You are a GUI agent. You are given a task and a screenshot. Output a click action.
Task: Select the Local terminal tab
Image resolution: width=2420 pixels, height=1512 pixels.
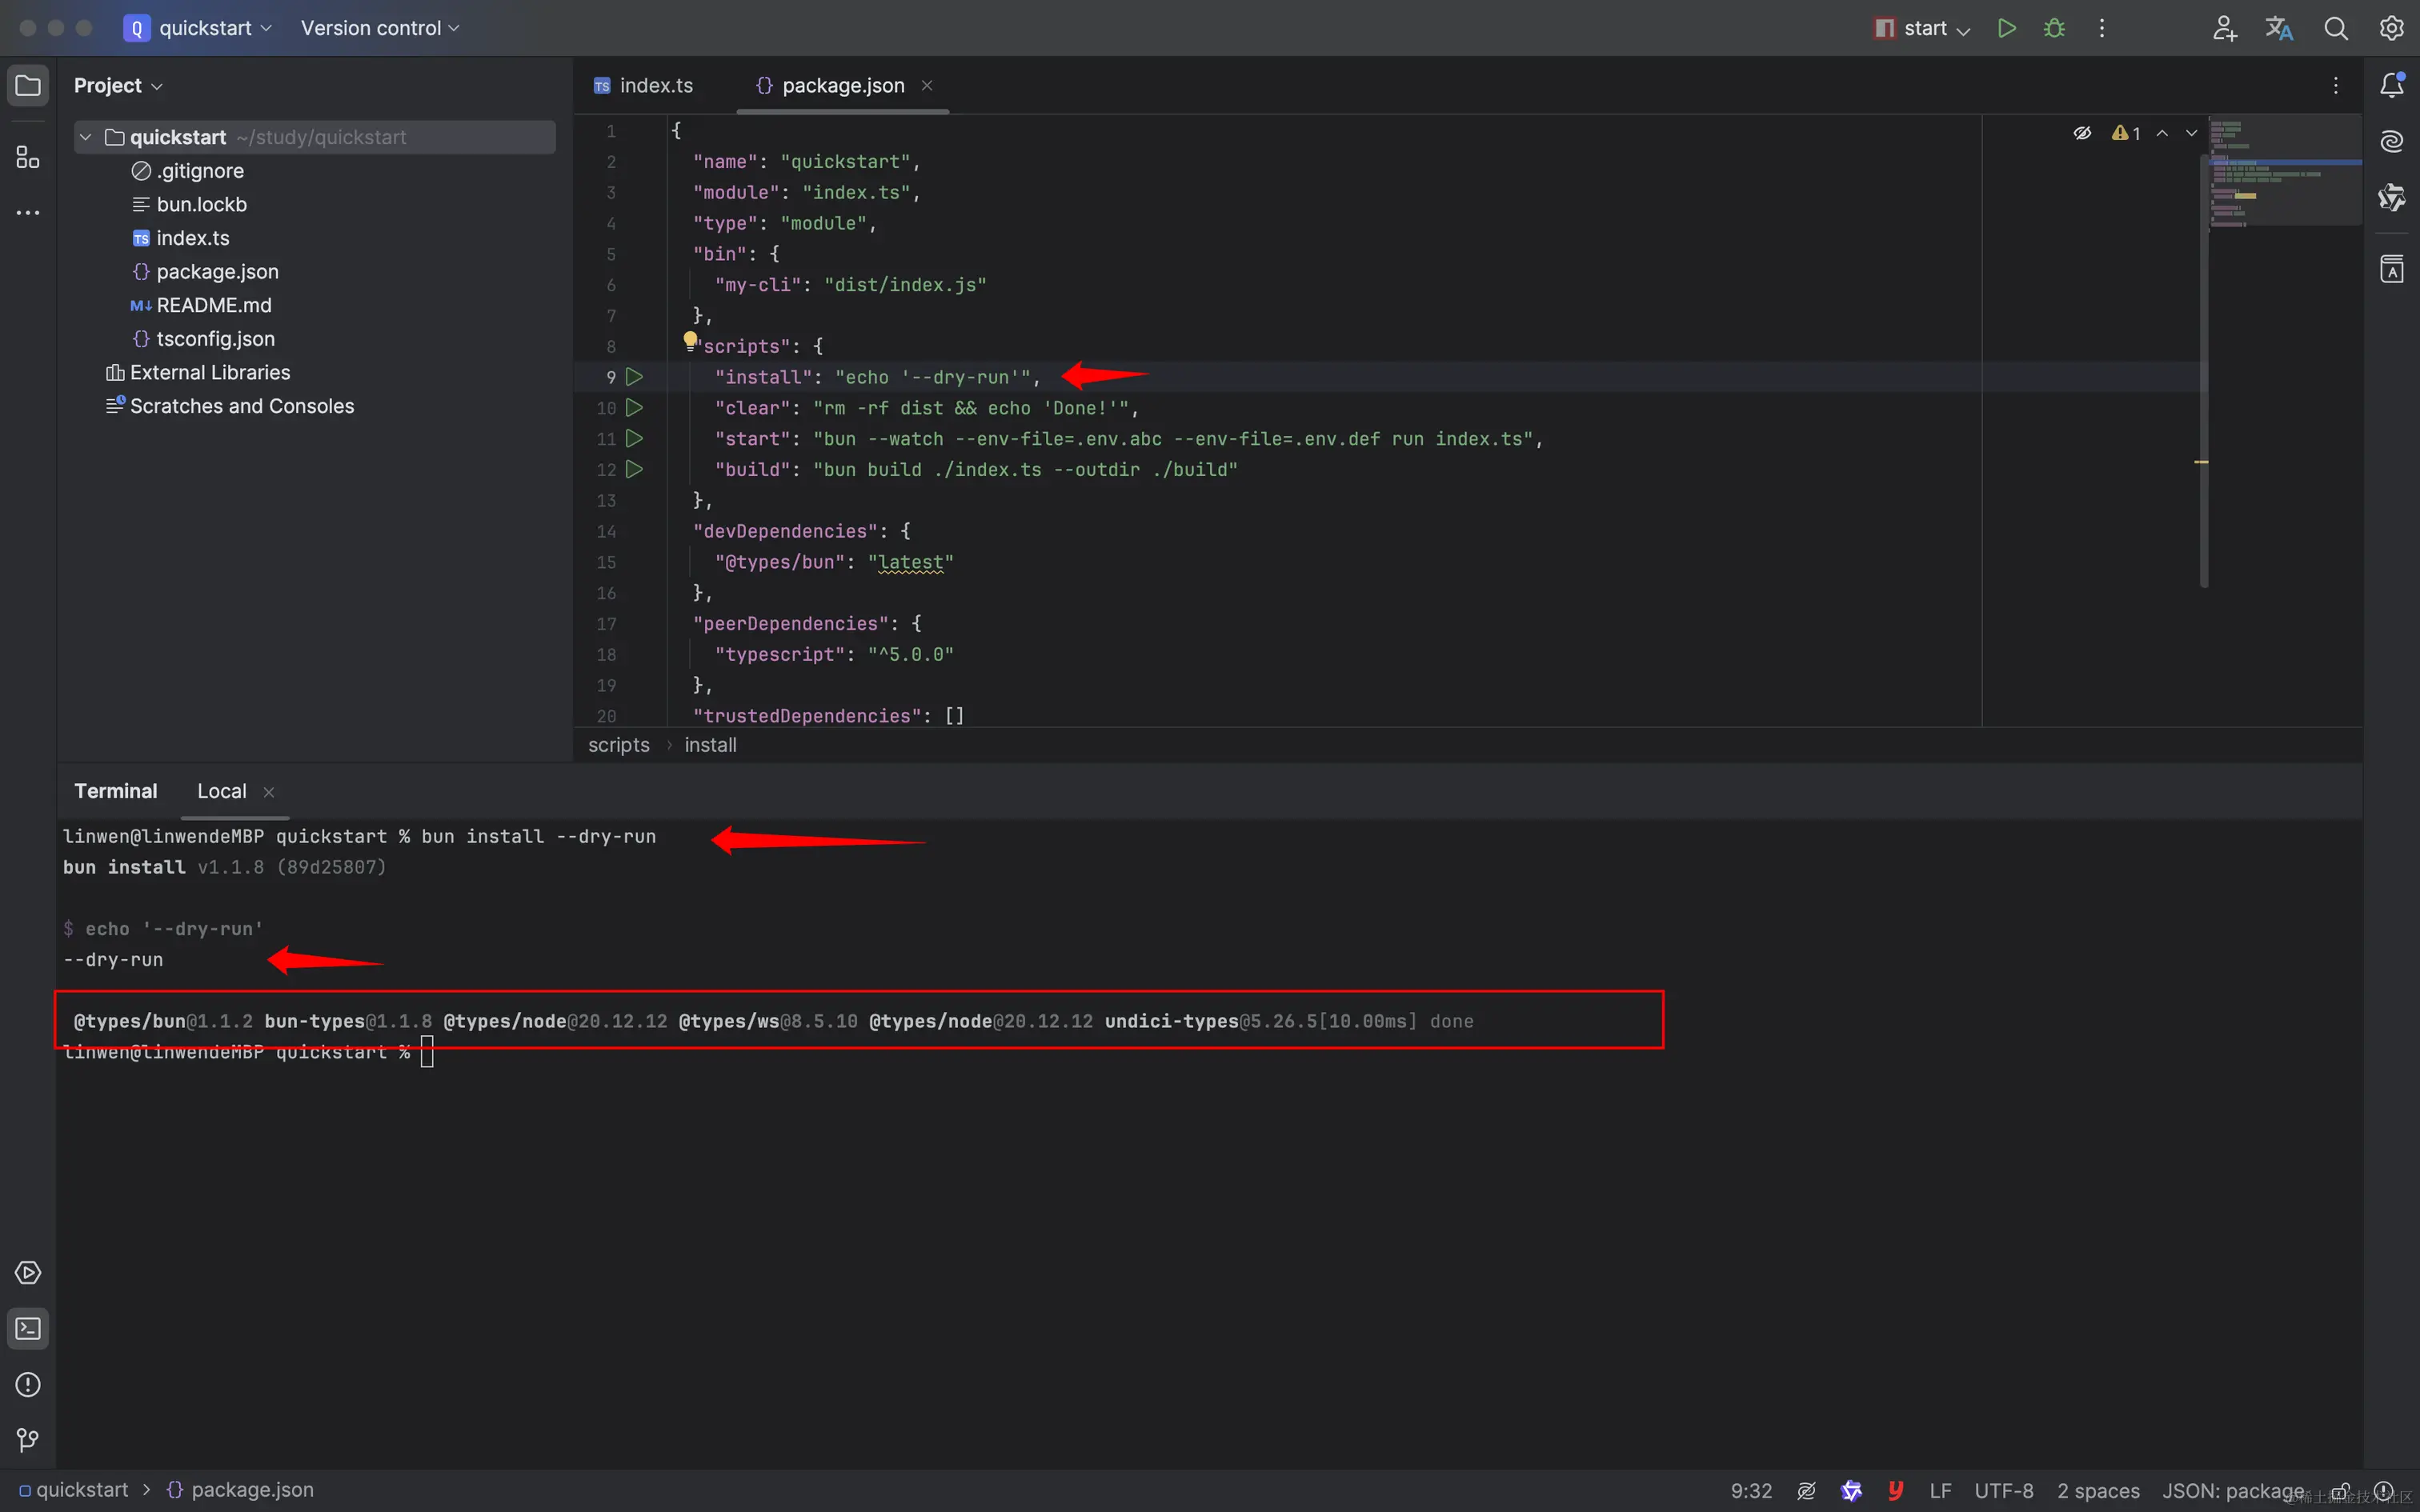pyautogui.click(x=221, y=791)
